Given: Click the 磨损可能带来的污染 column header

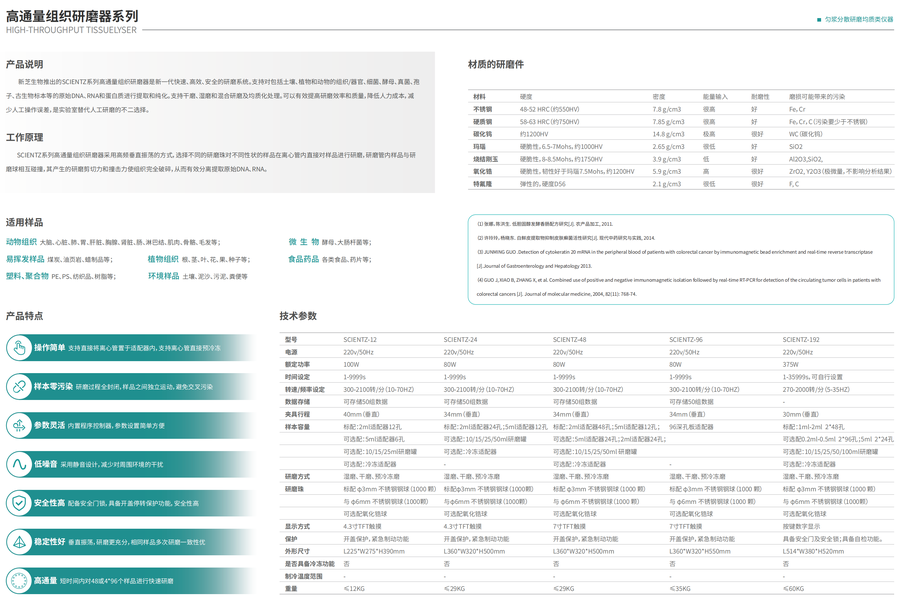Looking at the screenshot, I should click(x=817, y=96).
